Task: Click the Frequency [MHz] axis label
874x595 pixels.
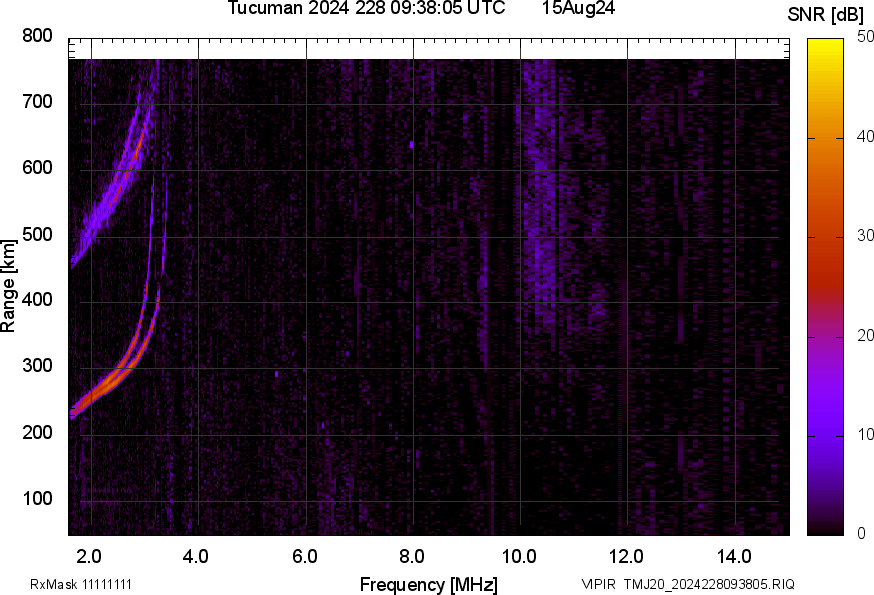Action: tap(428, 584)
